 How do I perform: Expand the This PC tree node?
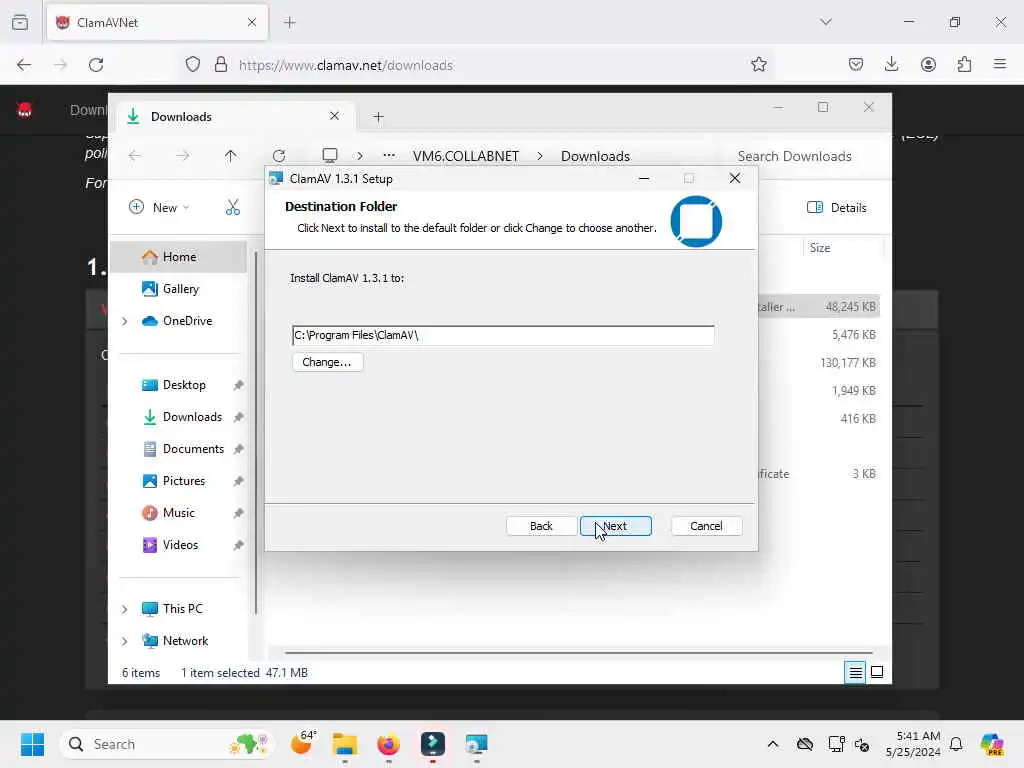(124, 609)
